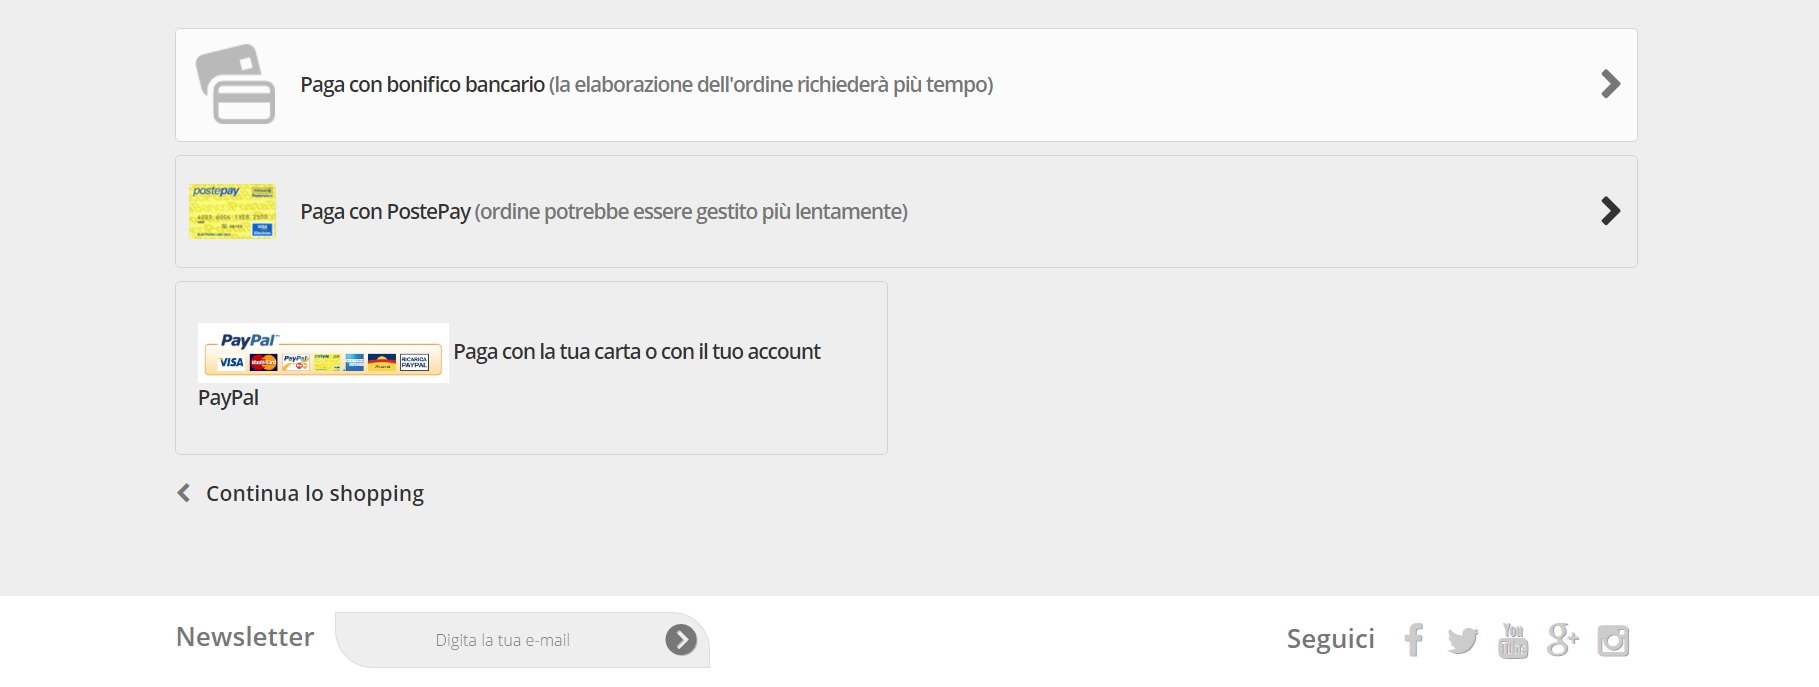
Task: Click the Newsletter label
Action: [x=245, y=637]
